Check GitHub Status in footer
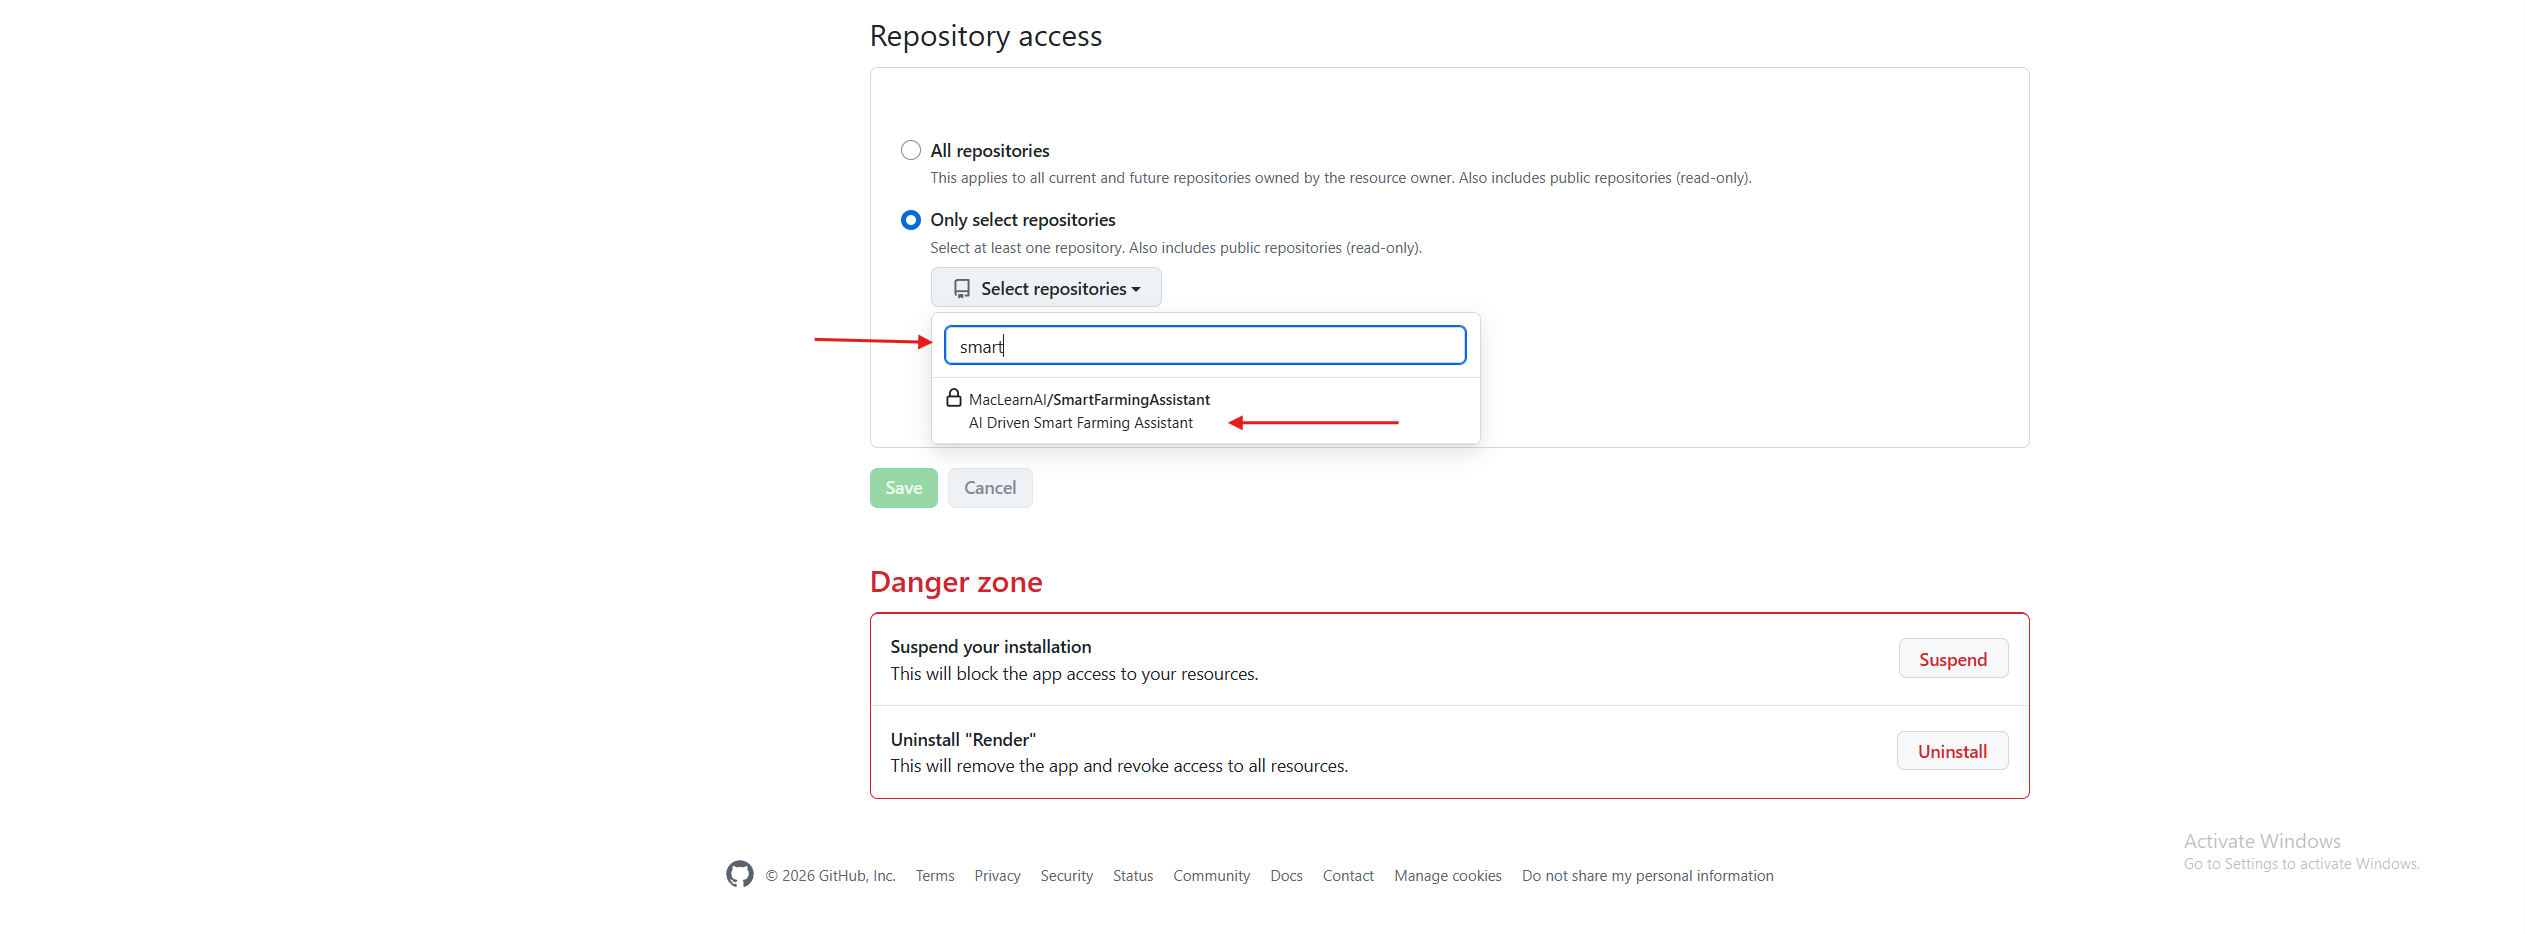 pos(1132,876)
